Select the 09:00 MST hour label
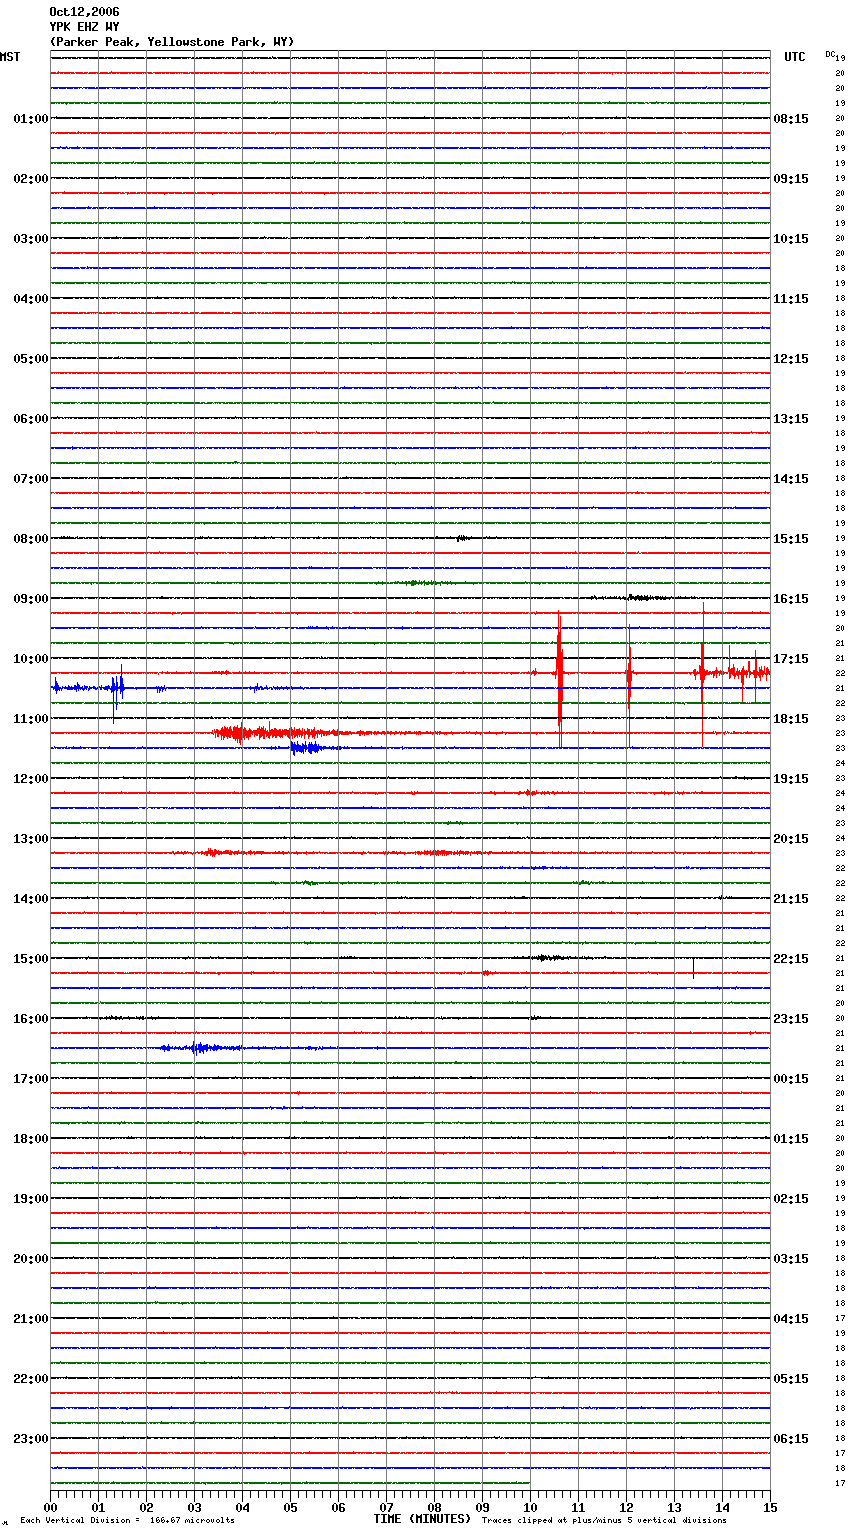850x1534 pixels. (30, 599)
